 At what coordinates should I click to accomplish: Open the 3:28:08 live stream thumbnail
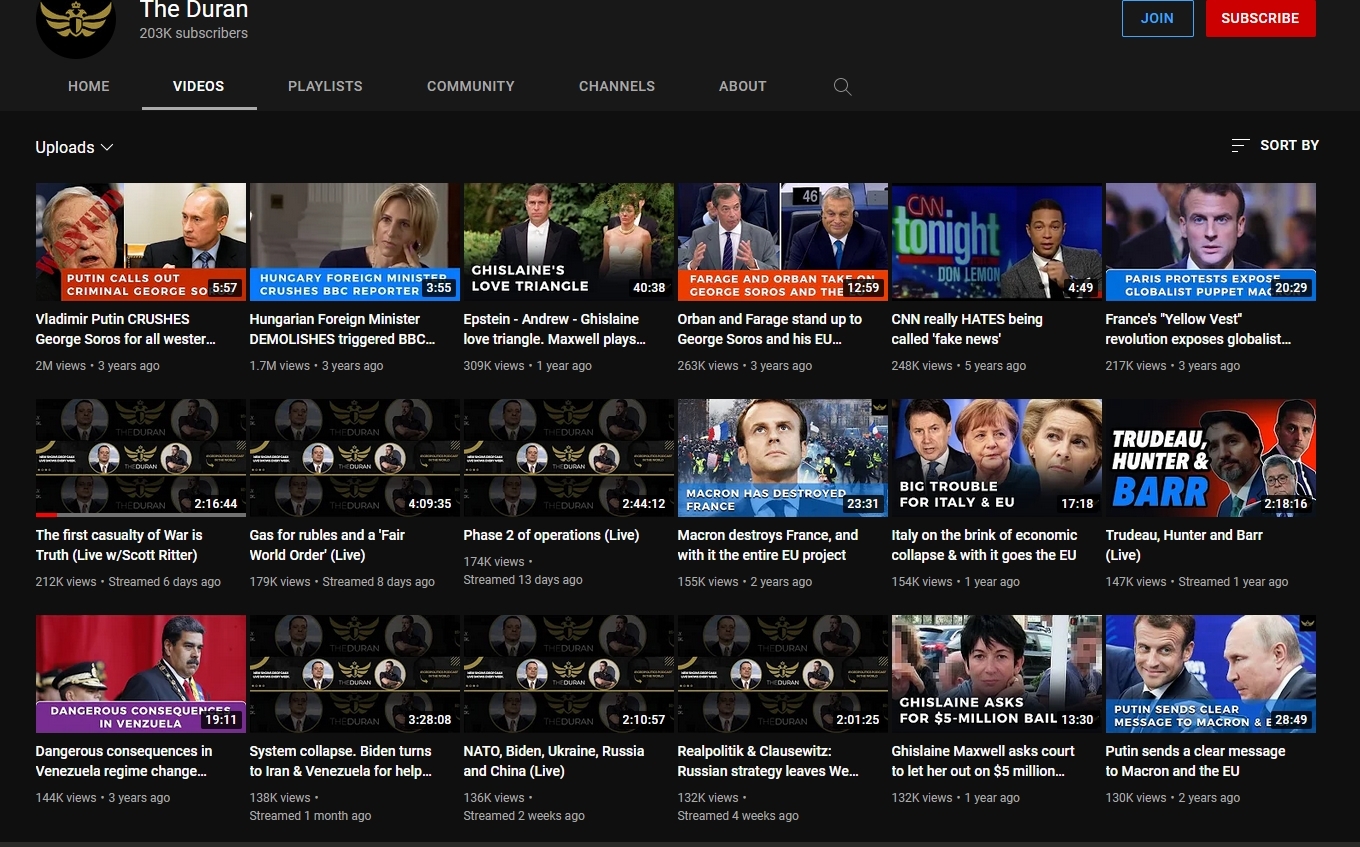[x=355, y=674]
